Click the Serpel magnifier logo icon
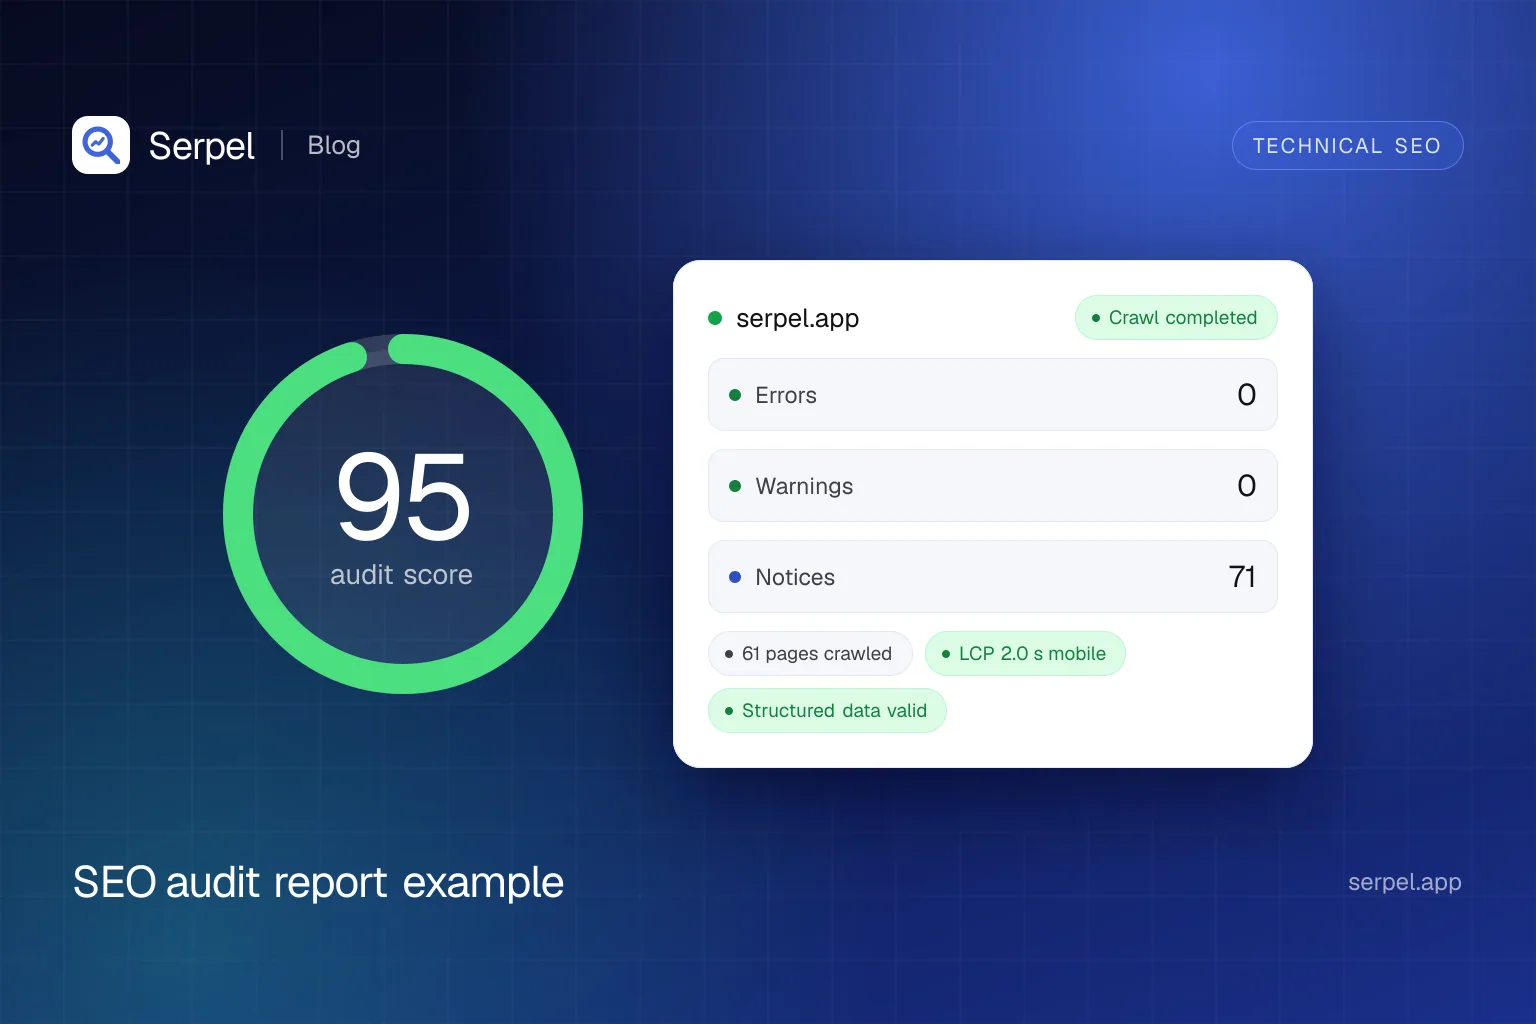Viewport: 1536px width, 1024px height. pyautogui.click(x=101, y=145)
